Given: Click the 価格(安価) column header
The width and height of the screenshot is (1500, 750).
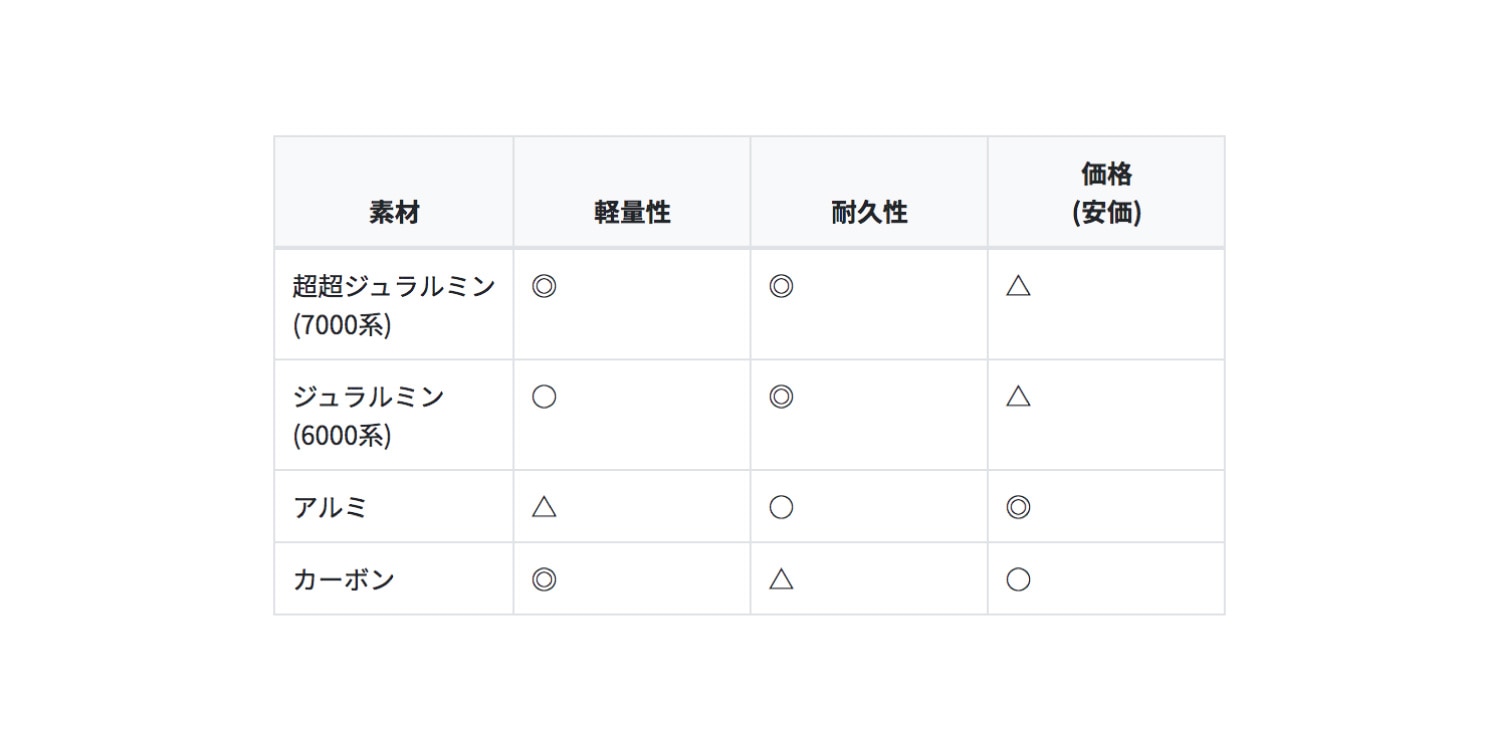Looking at the screenshot, I should pos(1106,193).
